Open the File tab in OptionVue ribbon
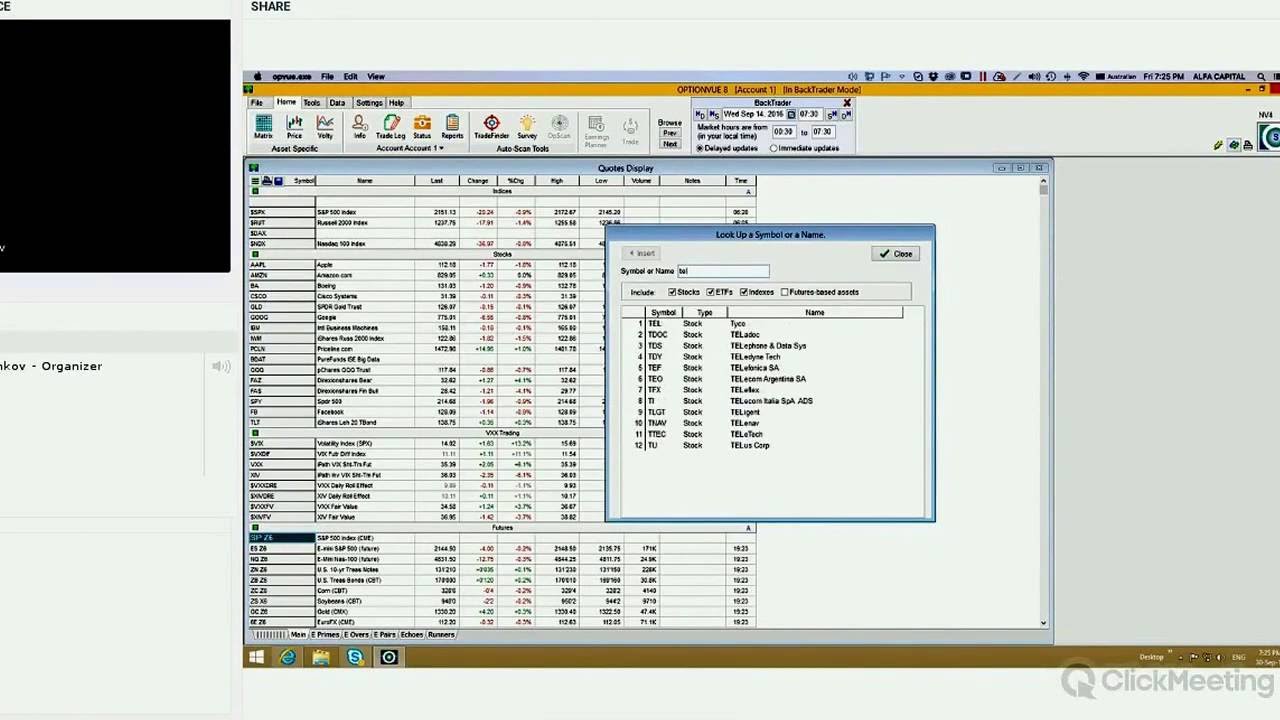 (x=257, y=102)
